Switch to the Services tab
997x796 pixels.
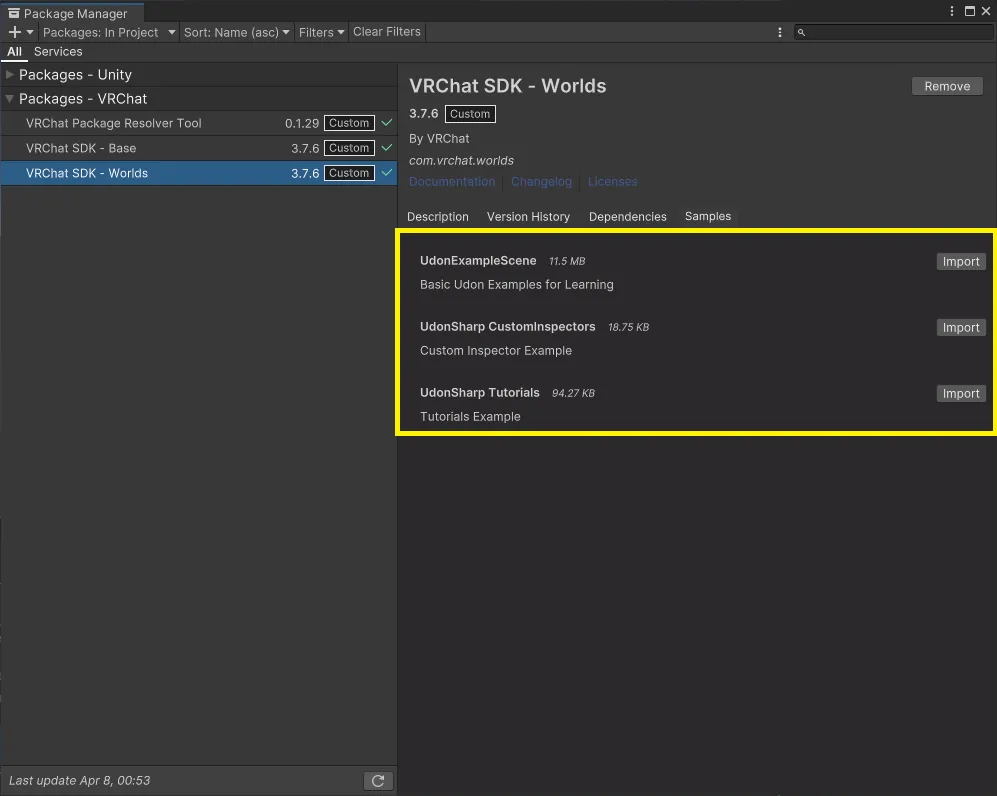(58, 51)
